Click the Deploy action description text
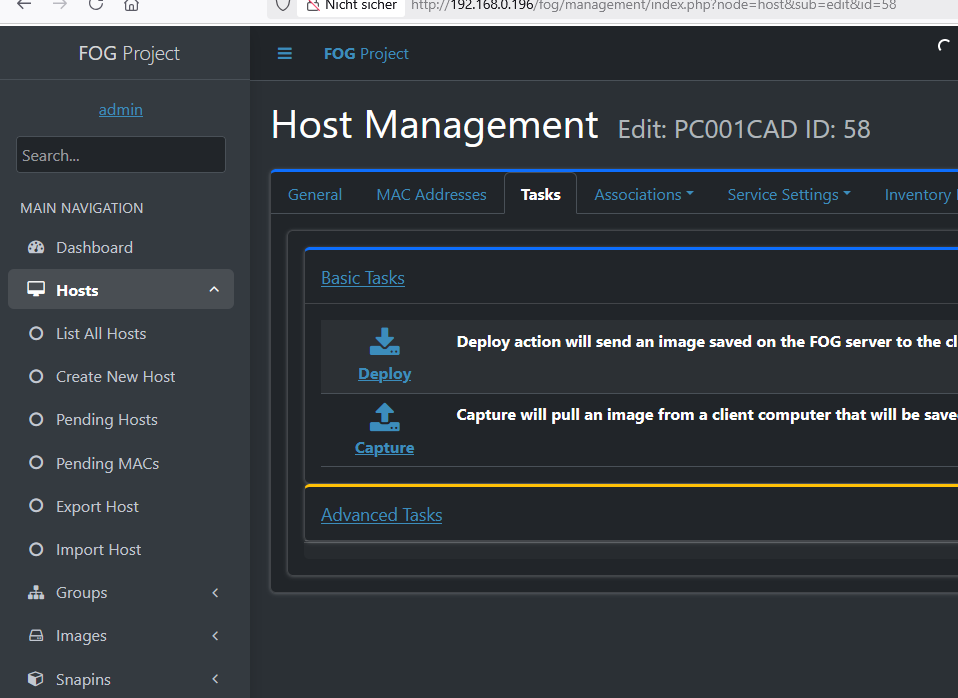 click(x=707, y=342)
